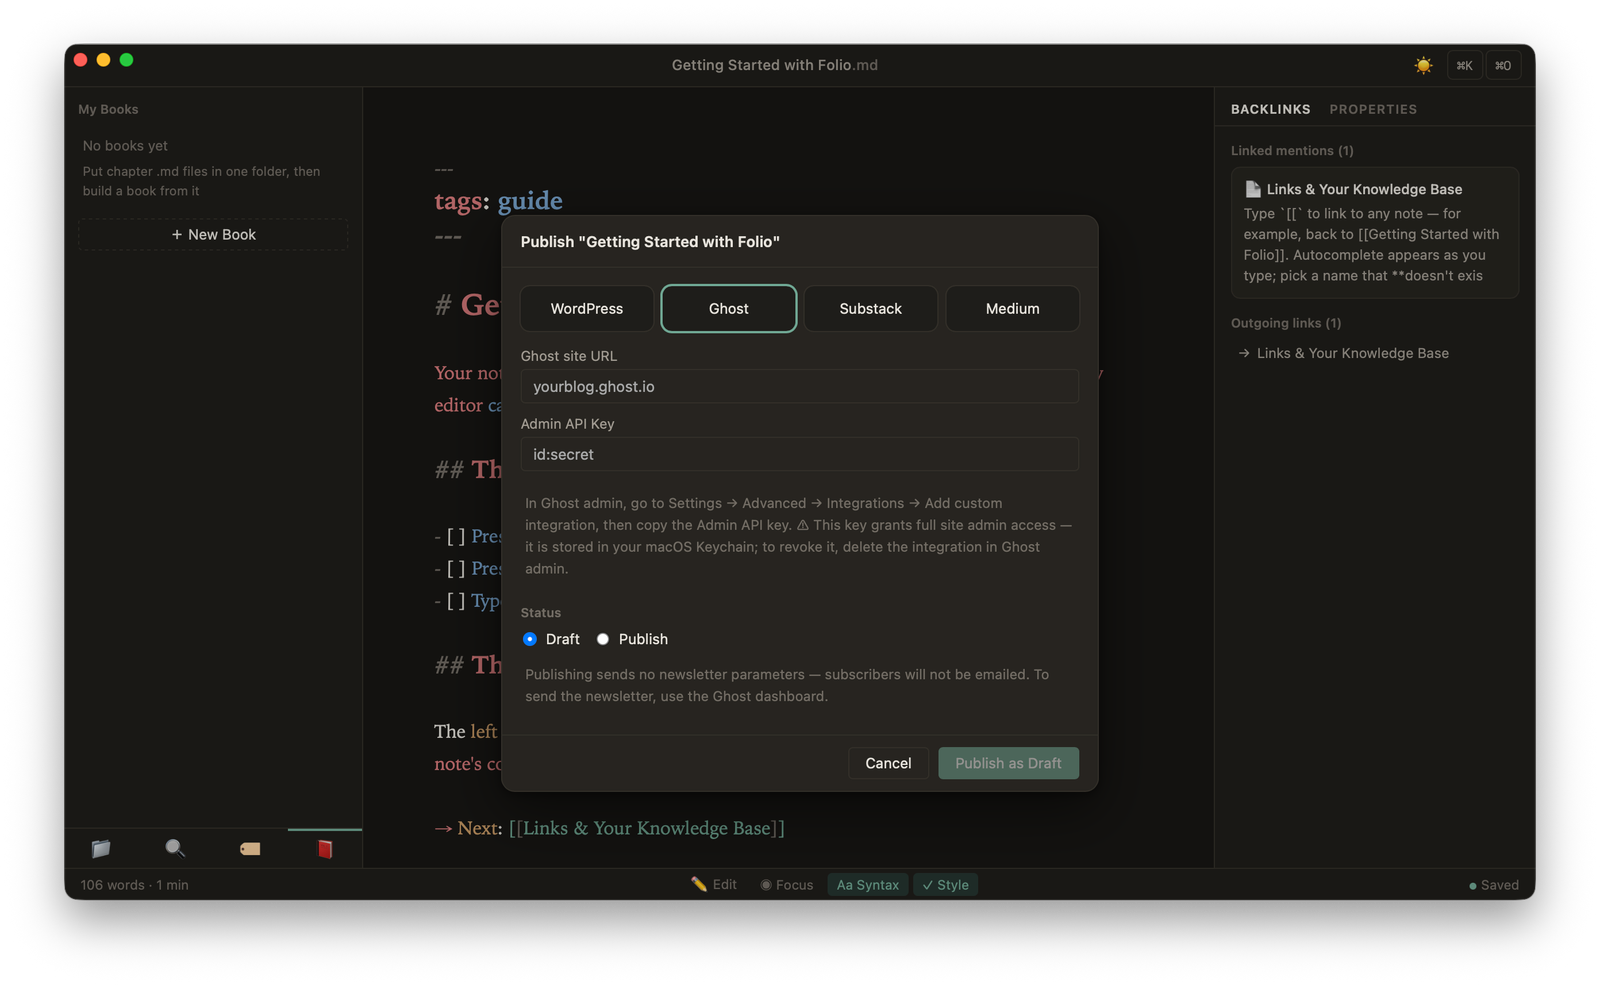Create a book with + New Book
Screen dimensions: 1600x985
click(x=213, y=234)
